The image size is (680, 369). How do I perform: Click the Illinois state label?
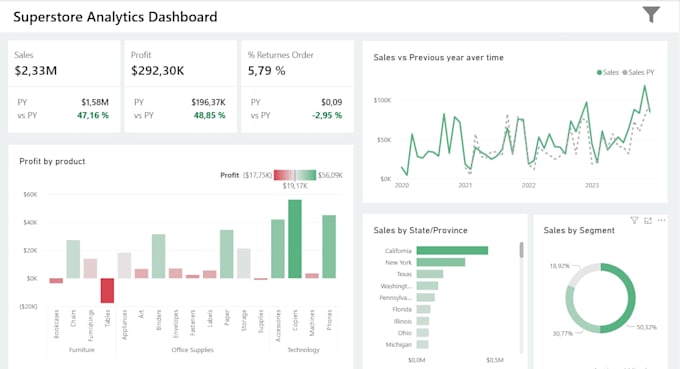(402, 321)
